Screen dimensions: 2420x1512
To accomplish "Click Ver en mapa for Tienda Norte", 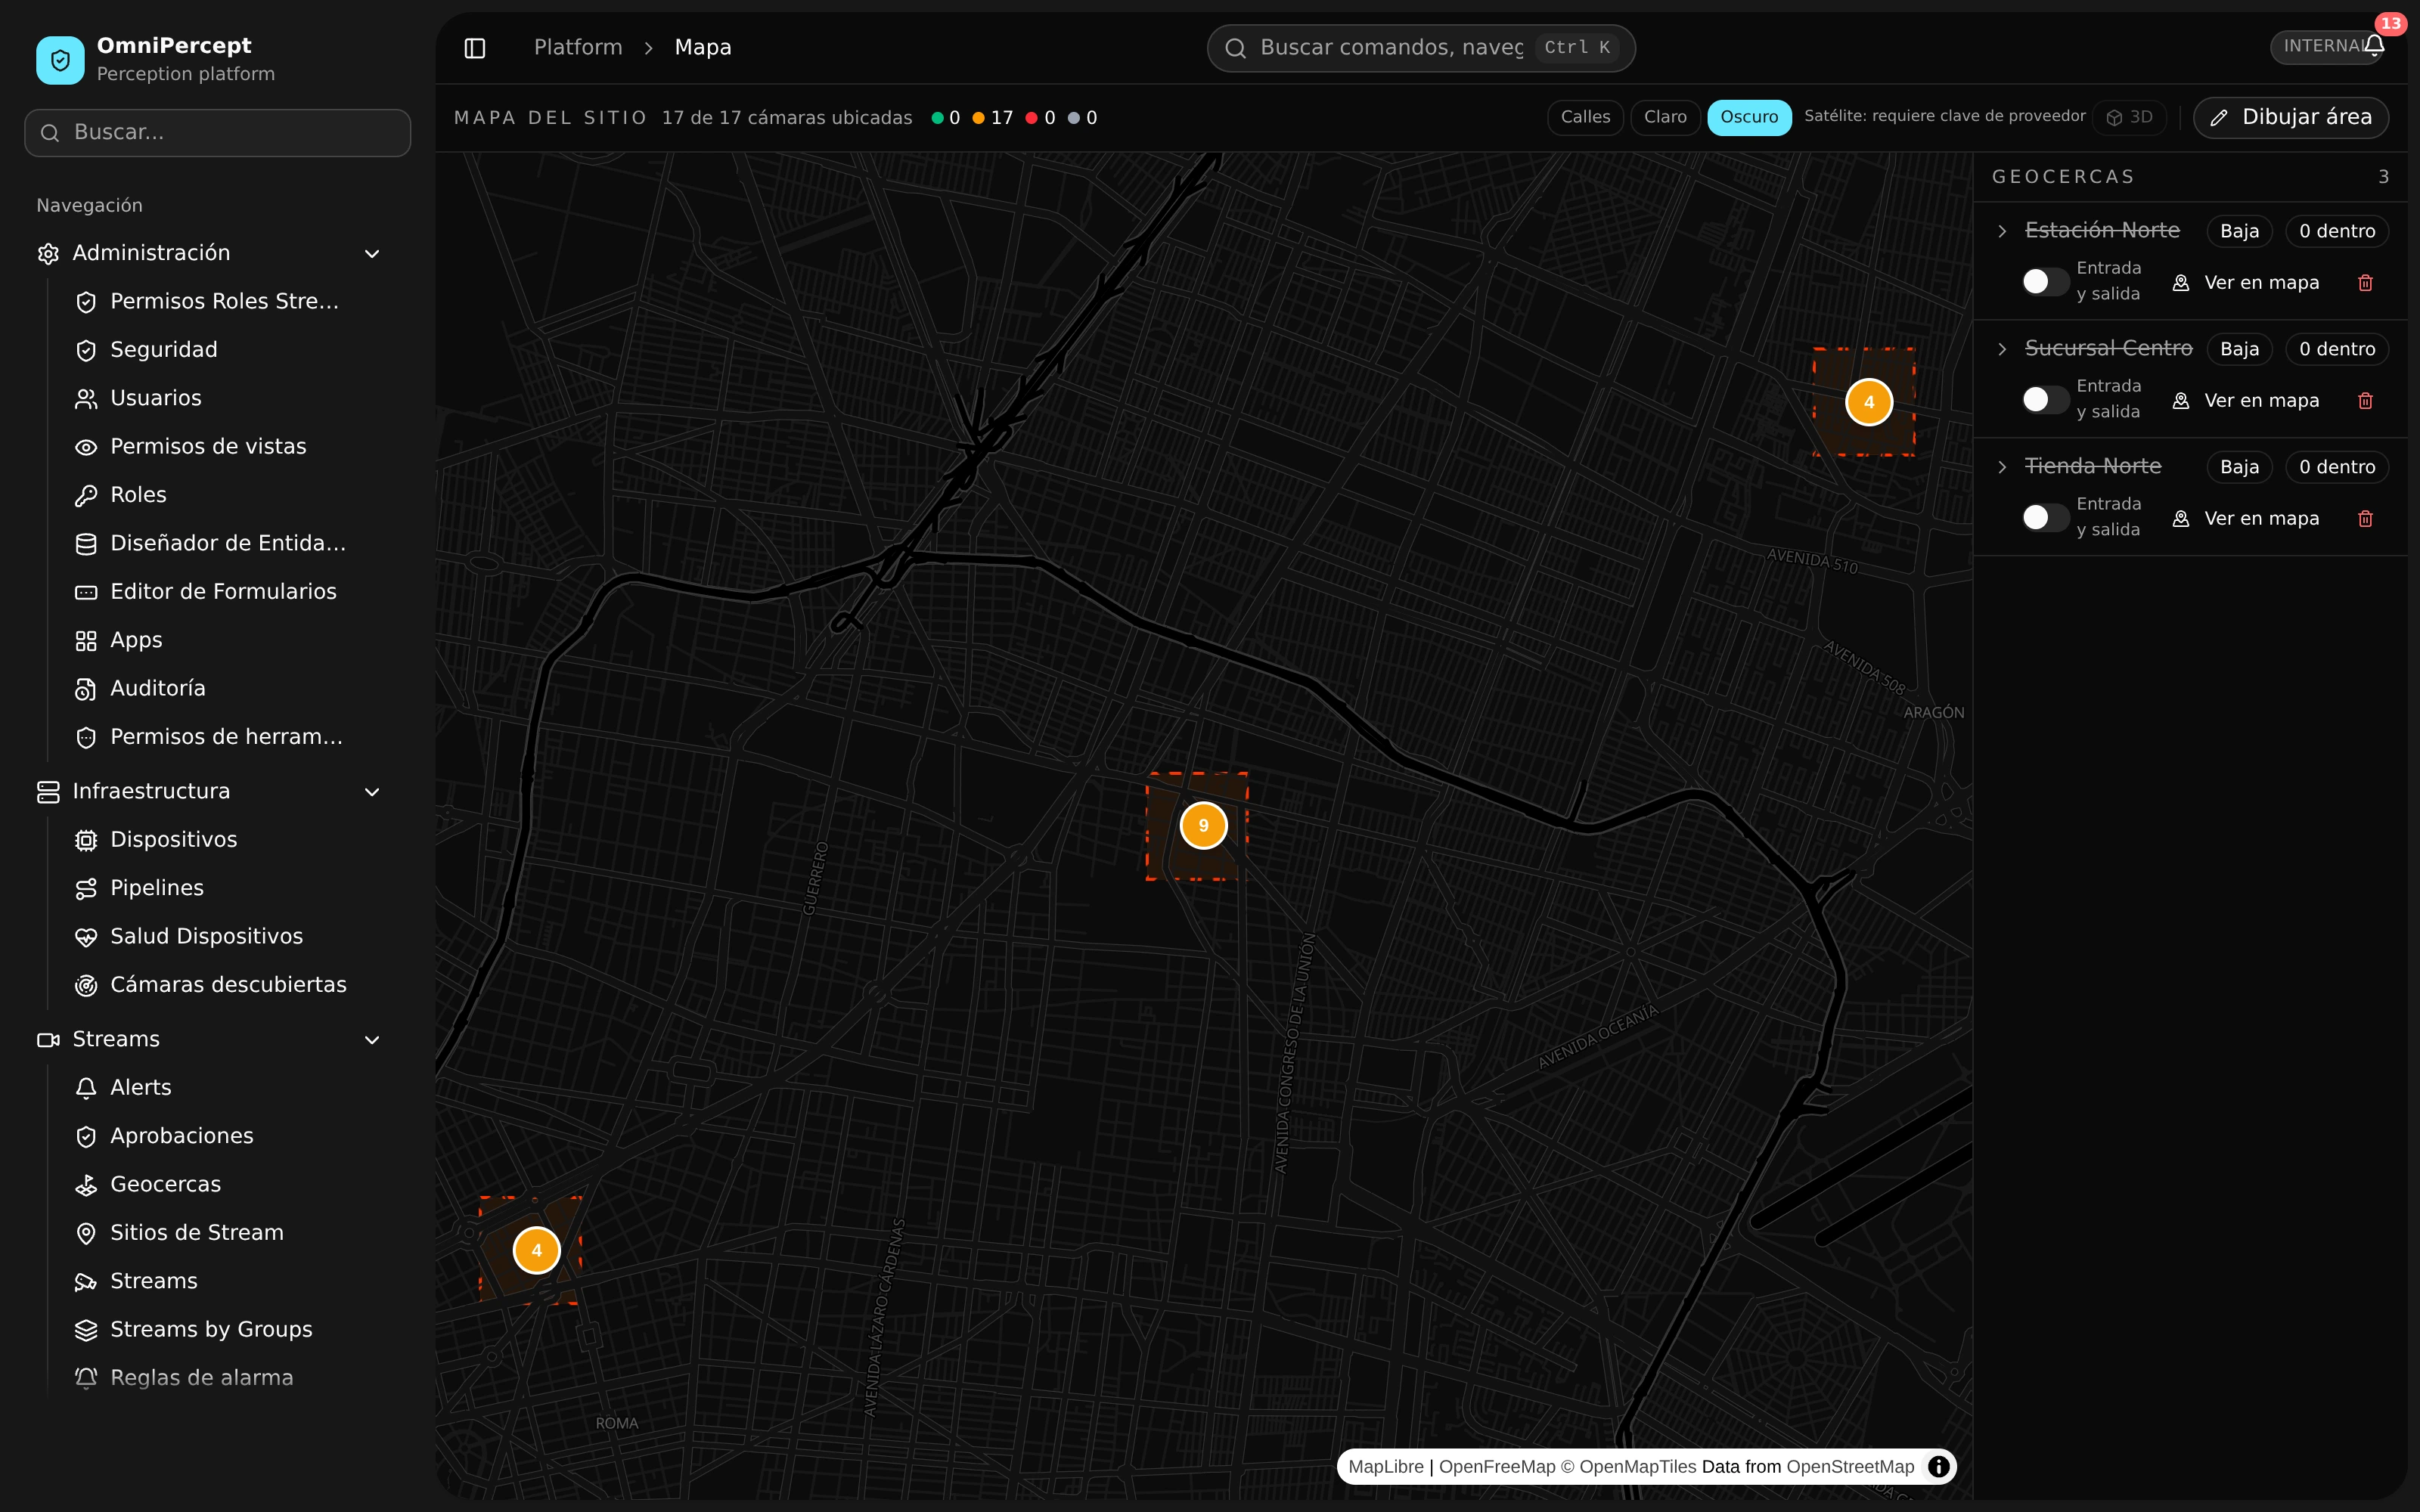I will pyautogui.click(x=2246, y=519).
